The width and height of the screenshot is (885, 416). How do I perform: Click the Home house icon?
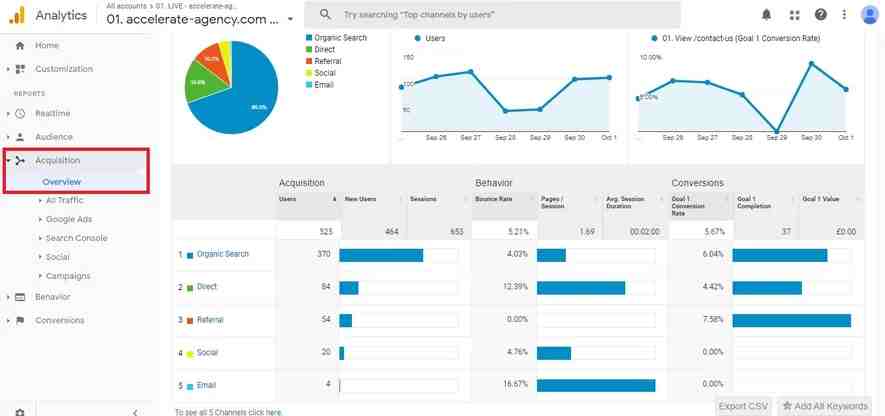coord(20,46)
